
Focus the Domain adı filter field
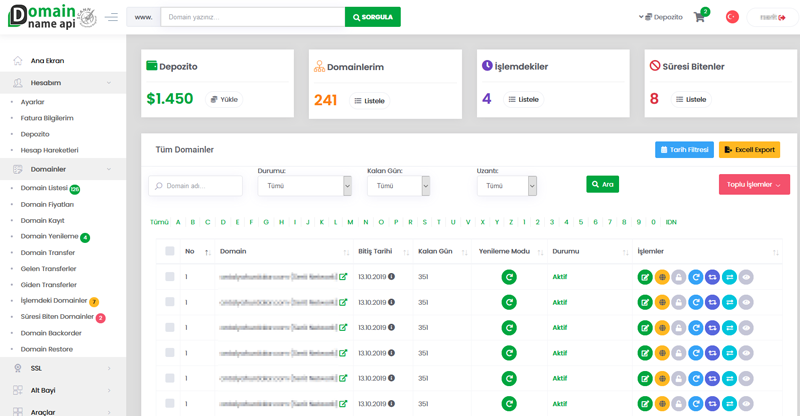pos(195,186)
